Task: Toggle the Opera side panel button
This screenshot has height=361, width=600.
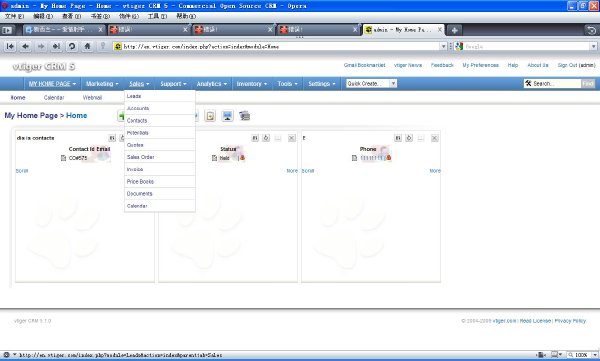Action: tap(7, 30)
